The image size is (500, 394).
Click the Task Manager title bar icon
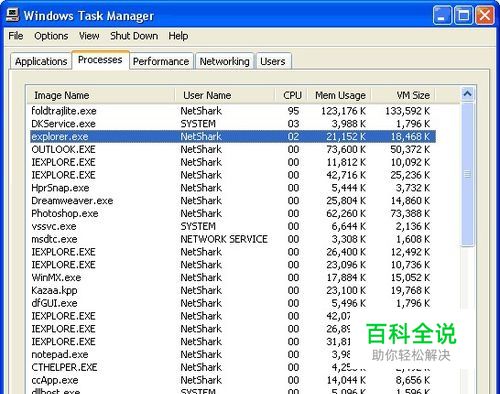click(12, 15)
